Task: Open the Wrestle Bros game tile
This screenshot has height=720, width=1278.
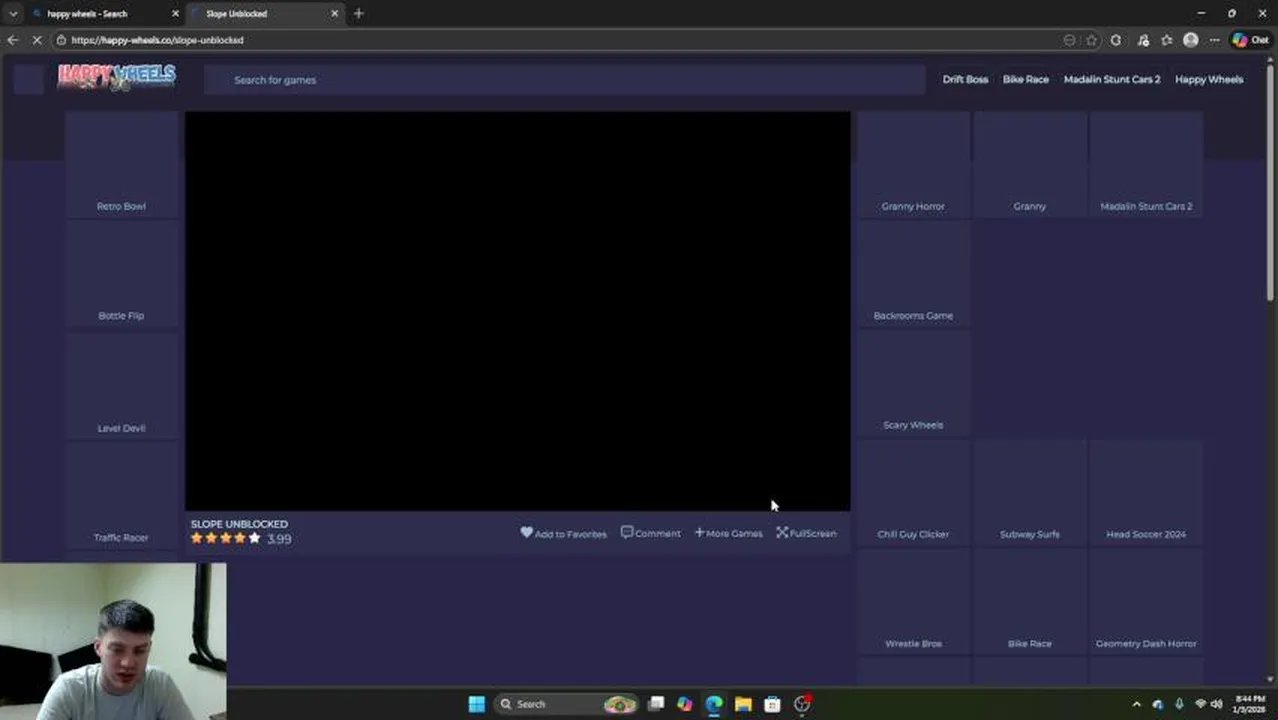Action: coord(913,602)
